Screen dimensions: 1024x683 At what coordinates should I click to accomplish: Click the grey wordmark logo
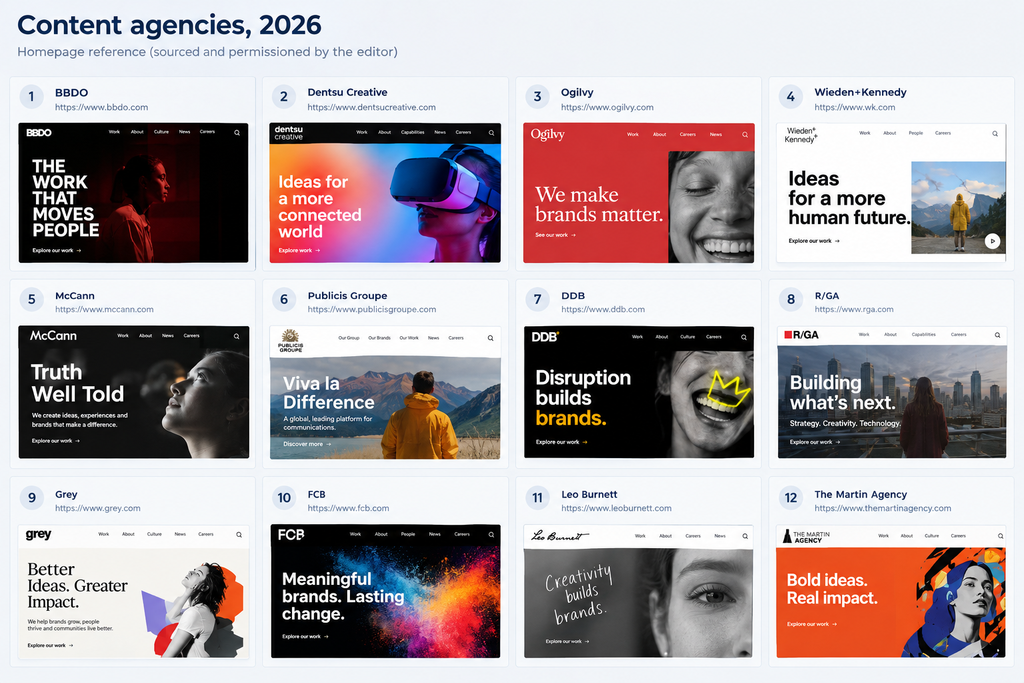39,535
